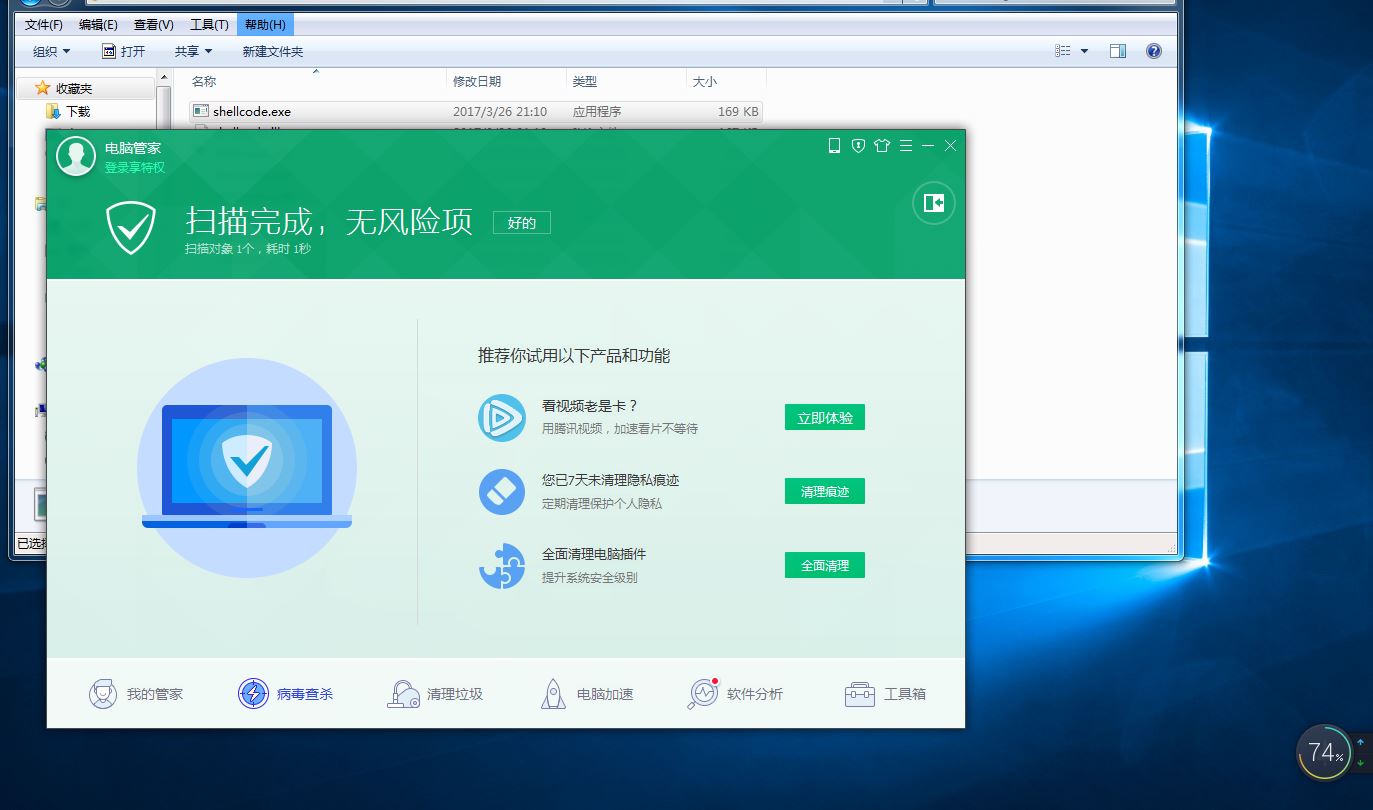This screenshot has width=1373, height=810.
Task: Open 我的管家 tab
Action: pos(135,694)
